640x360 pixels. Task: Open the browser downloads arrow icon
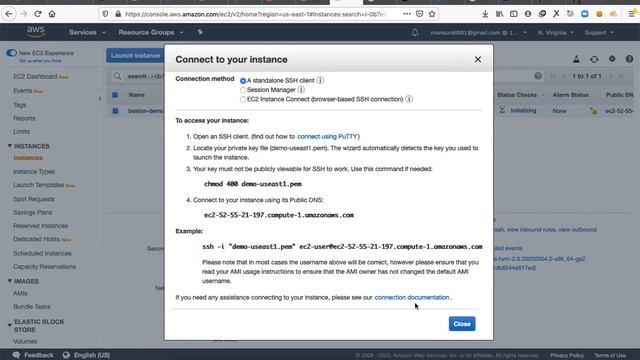click(485, 14)
